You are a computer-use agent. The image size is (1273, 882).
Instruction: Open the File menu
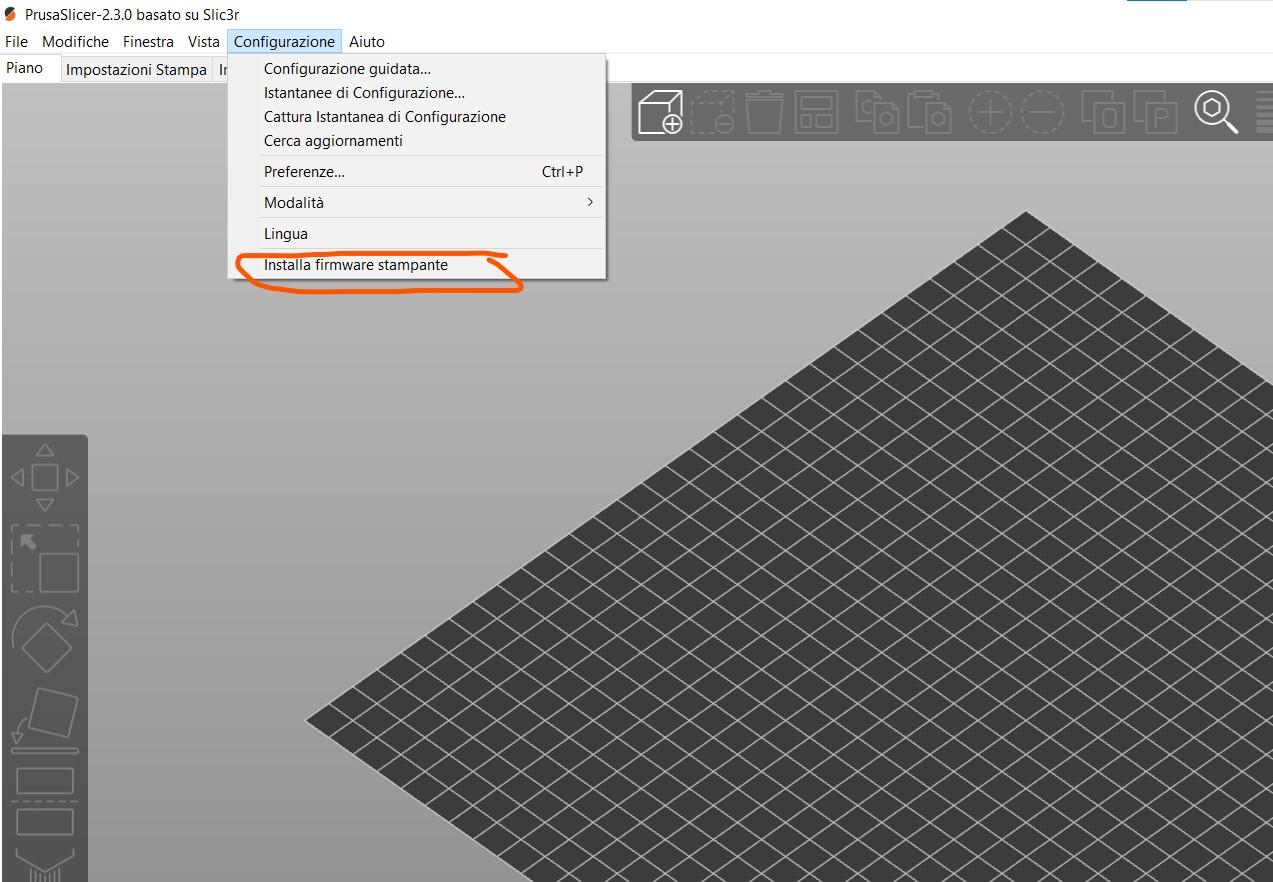[x=17, y=42]
